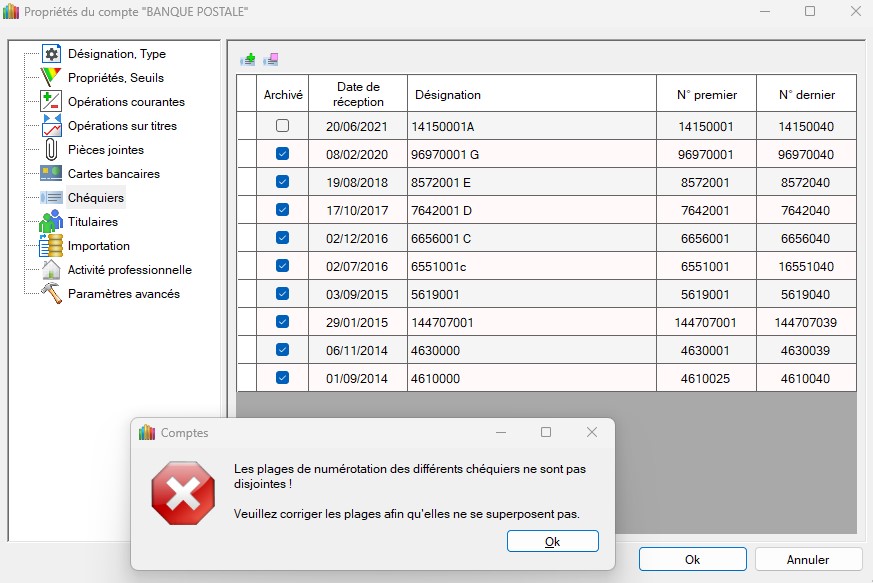873x583 pixels.
Task: Click the gear icon beside Désignation, Type
Action: [x=51, y=54]
